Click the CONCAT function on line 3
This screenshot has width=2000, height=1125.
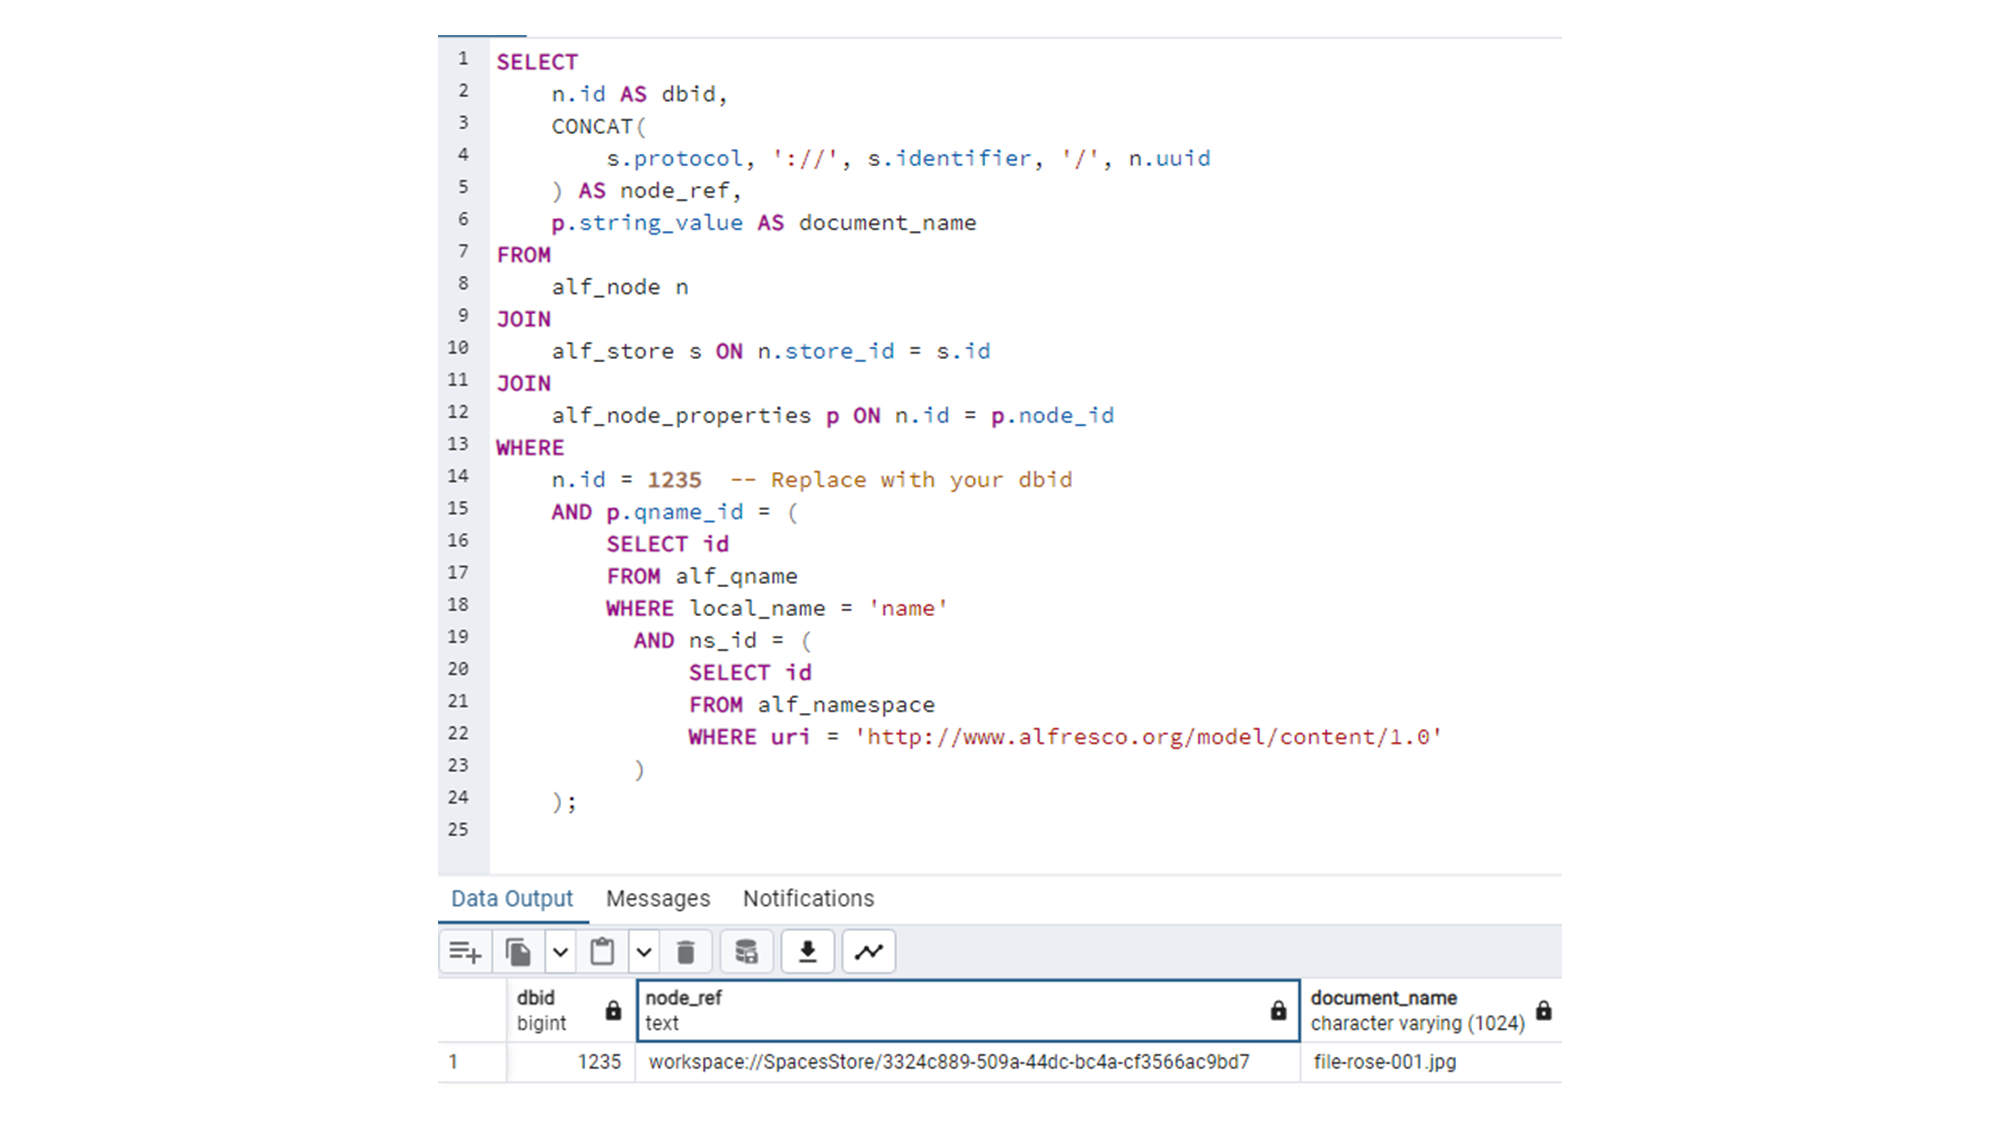click(592, 127)
